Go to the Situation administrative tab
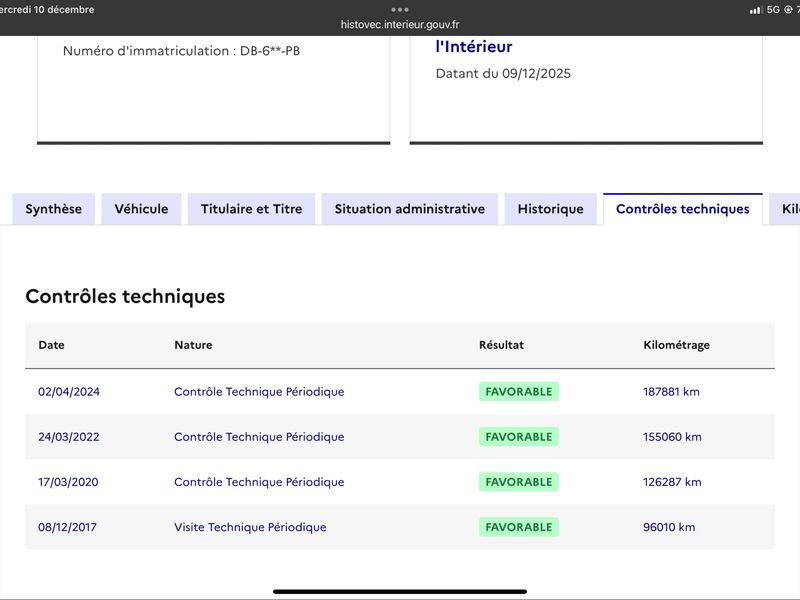The width and height of the screenshot is (800, 600). [x=409, y=209]
